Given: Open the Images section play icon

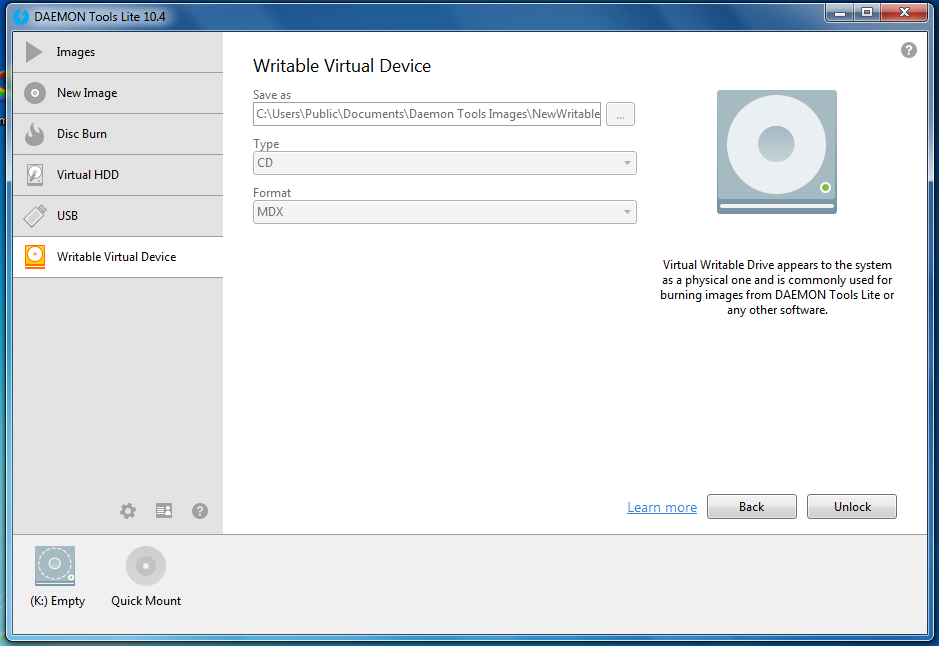Looking at the screenshot, I should 34,52.
